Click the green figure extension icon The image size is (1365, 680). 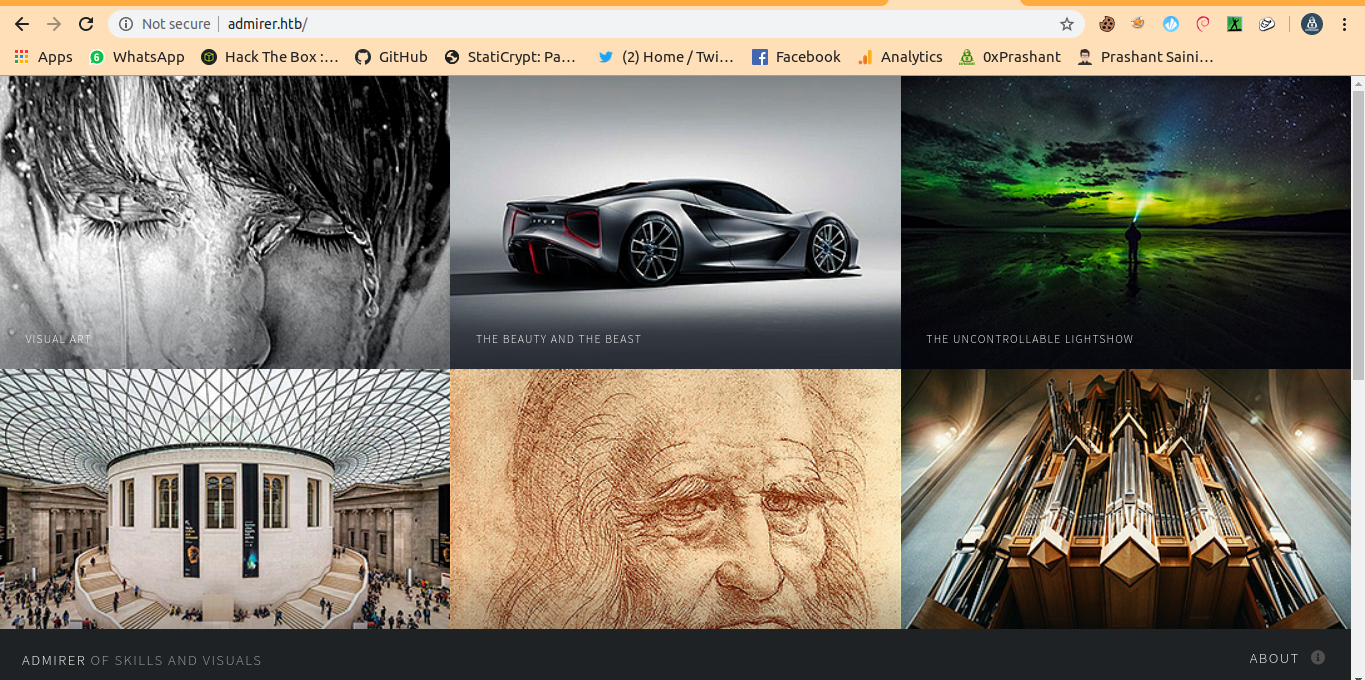click(1235, 24)
